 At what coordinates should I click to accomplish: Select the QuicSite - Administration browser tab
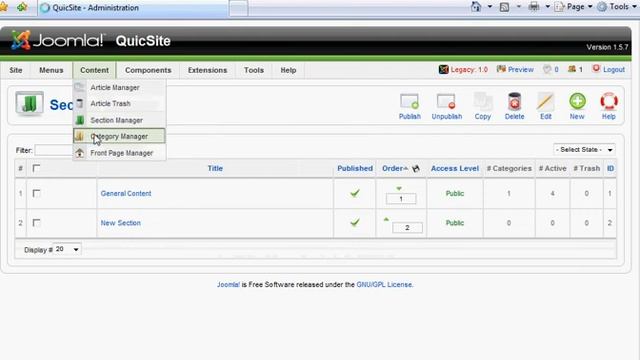point(133,8)
